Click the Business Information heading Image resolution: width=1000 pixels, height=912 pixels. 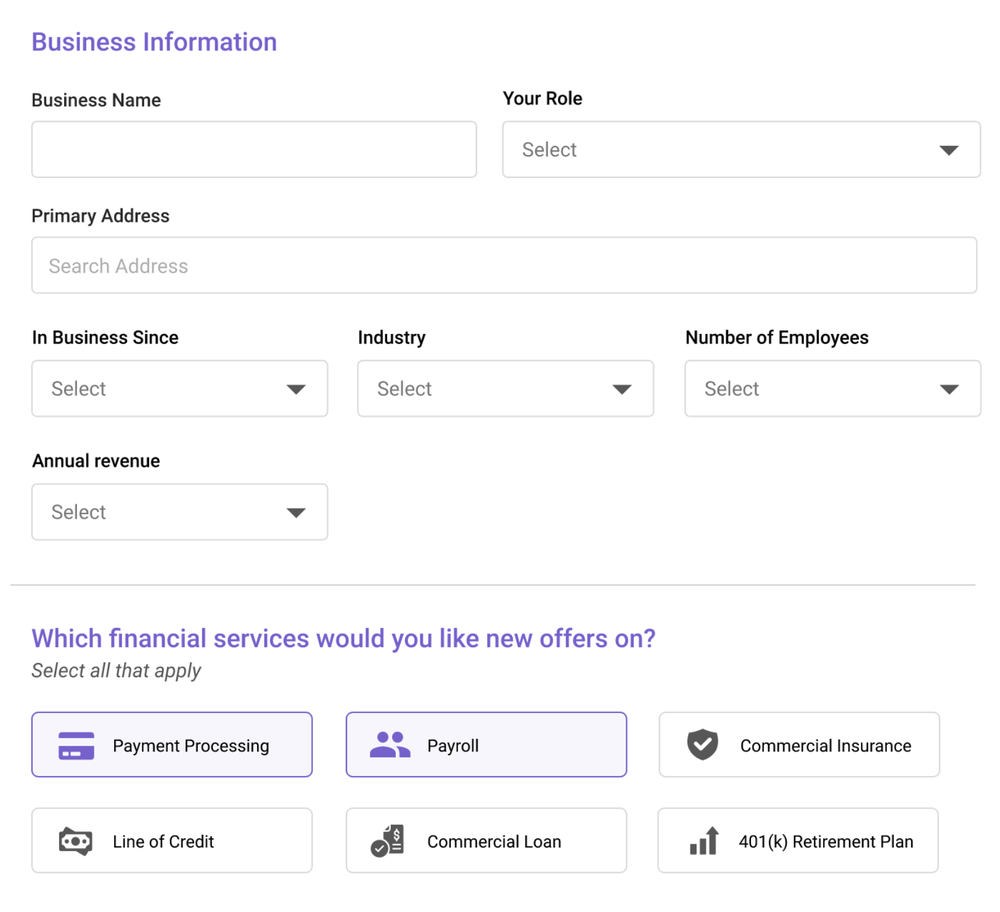154,42
